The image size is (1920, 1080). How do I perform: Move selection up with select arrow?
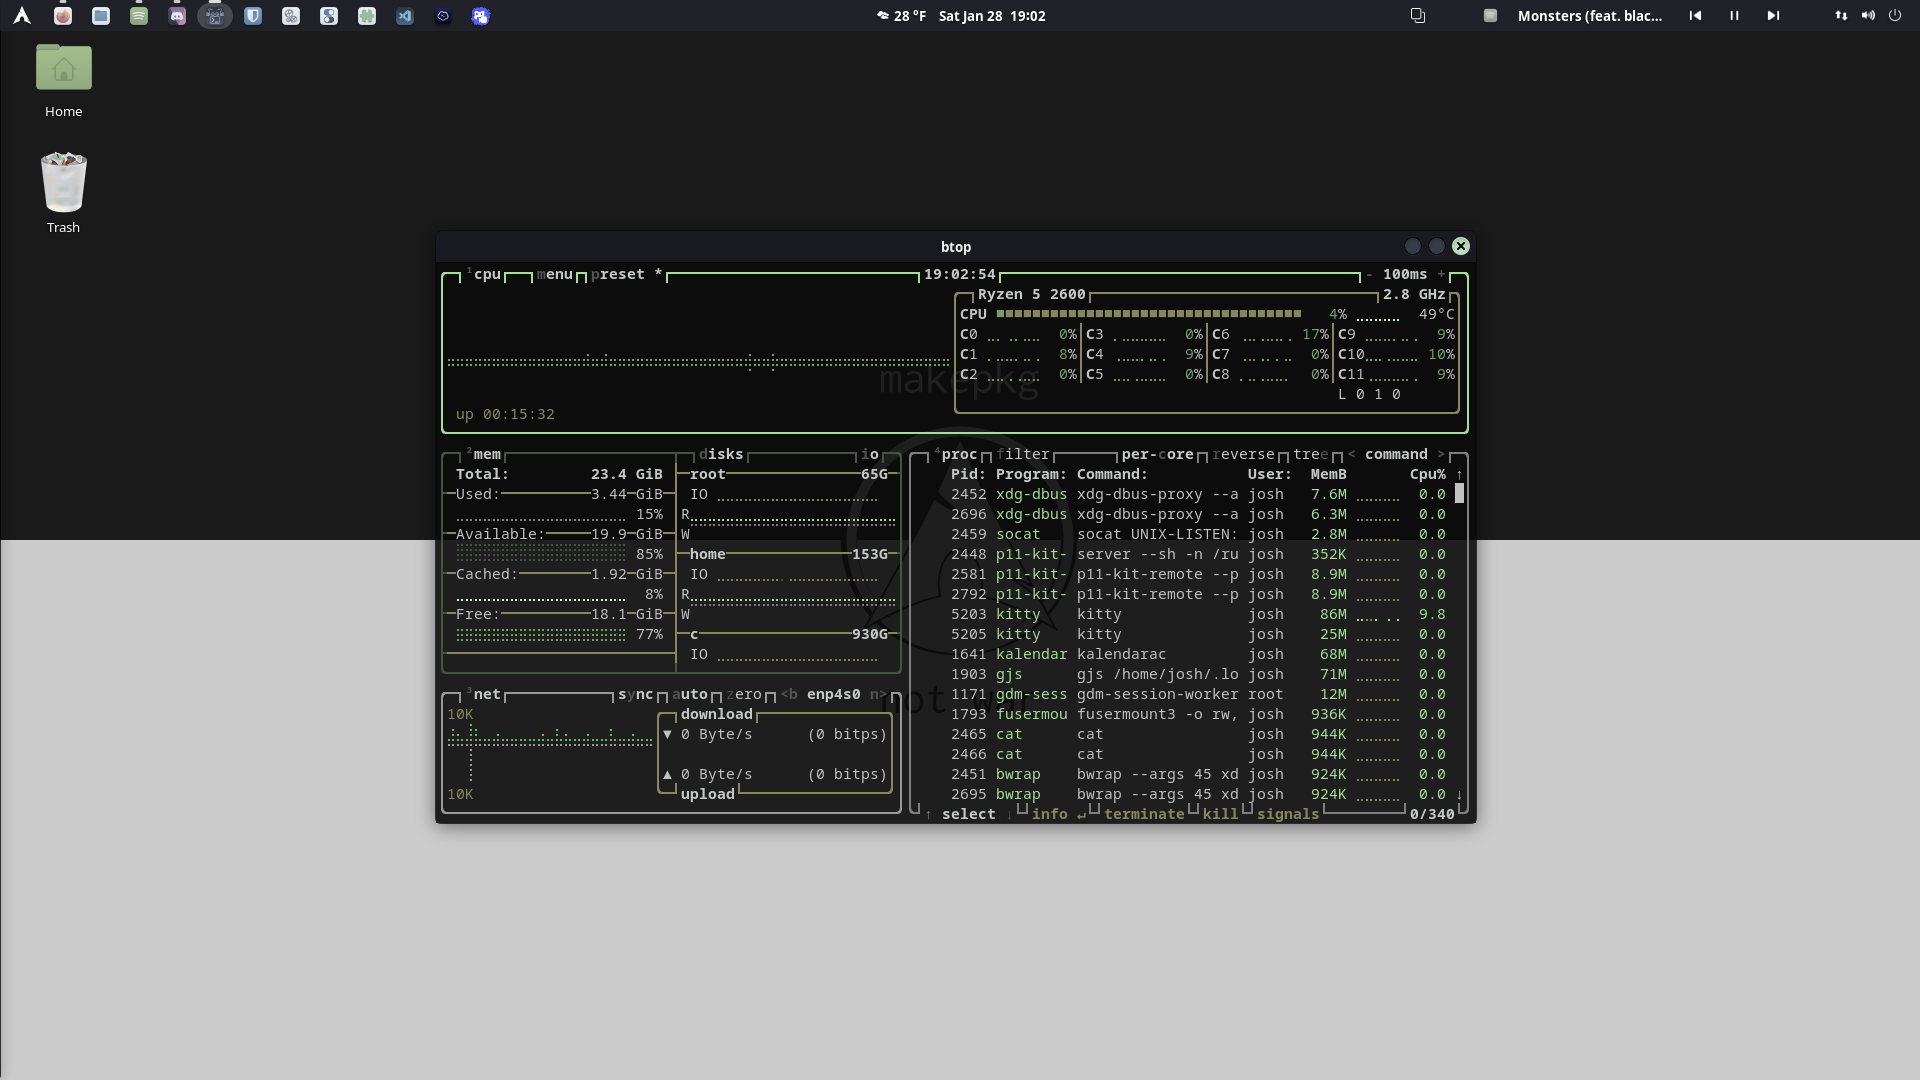point(929,814)
